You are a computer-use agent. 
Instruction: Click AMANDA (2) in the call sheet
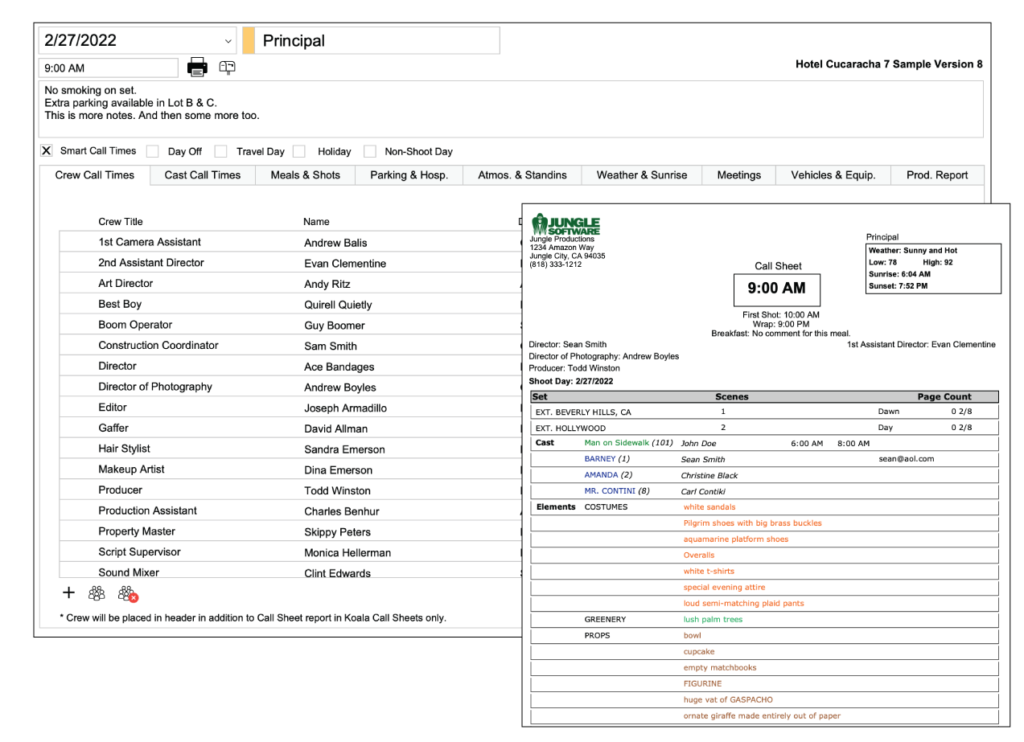[609, 475]
